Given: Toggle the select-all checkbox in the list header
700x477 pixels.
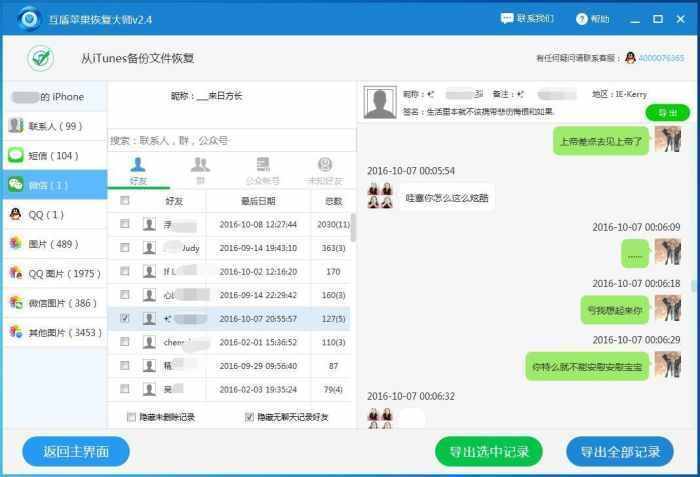Looking at the screenshot, I should 125,201.
